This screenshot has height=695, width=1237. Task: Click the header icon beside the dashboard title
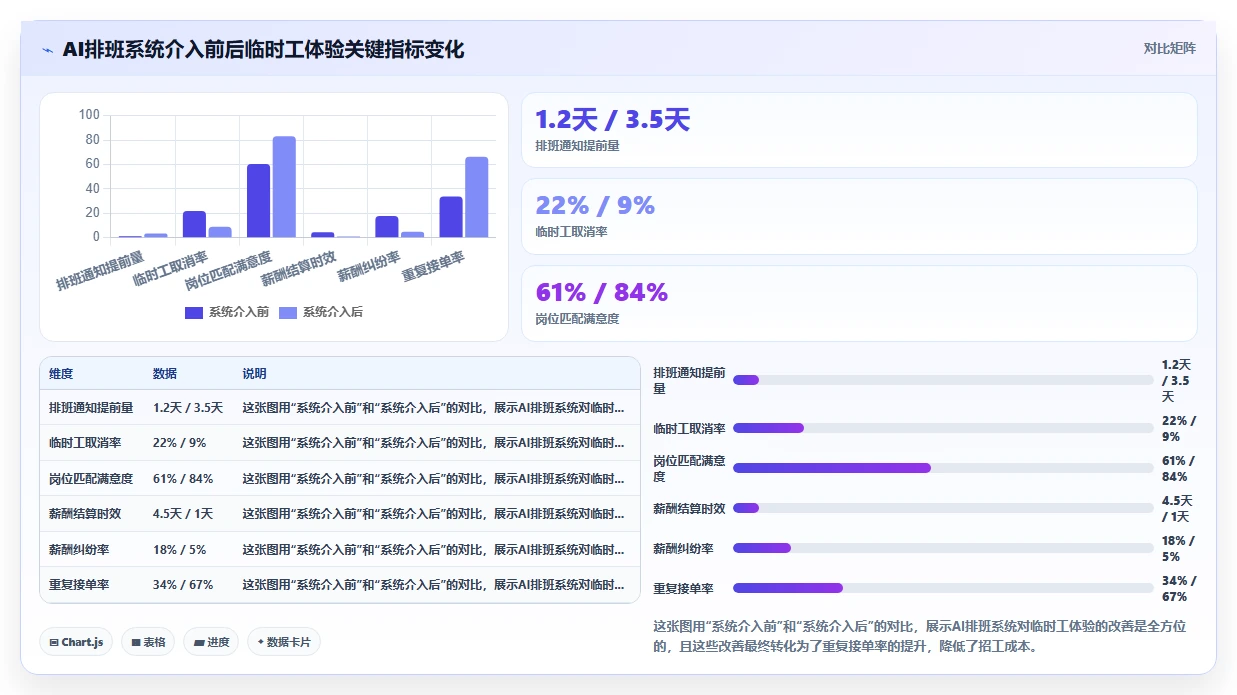pos(48,50)
